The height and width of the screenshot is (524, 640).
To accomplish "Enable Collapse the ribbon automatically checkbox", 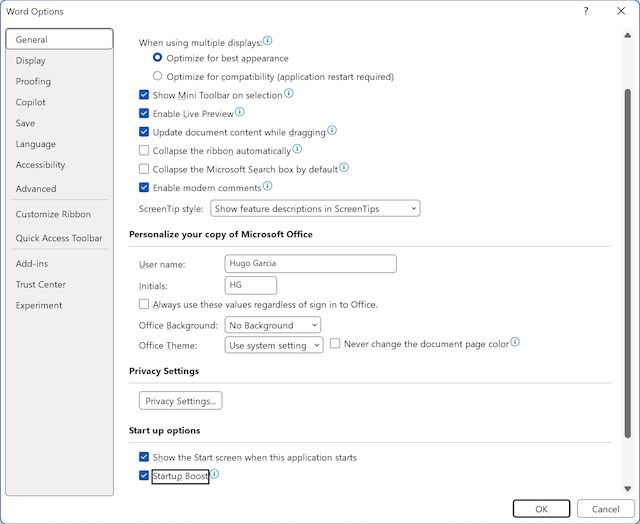I will (144, 151).
